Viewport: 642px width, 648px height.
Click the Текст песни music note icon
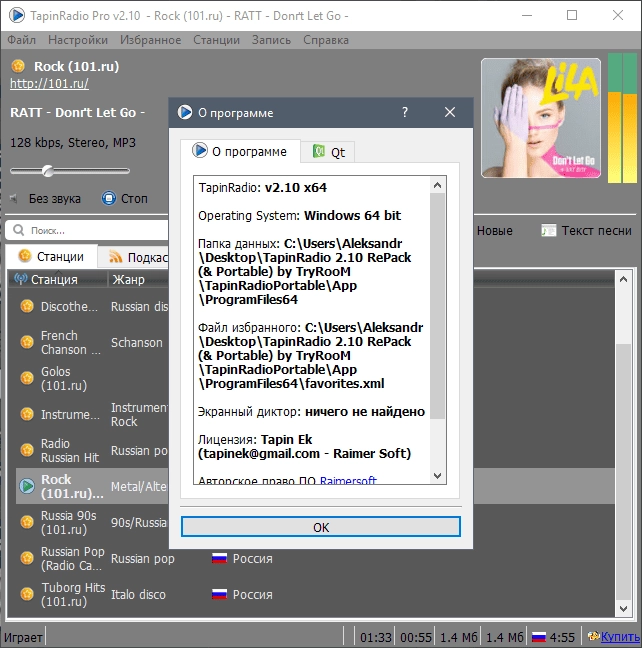pyautogui.click(x=549, y=231)
